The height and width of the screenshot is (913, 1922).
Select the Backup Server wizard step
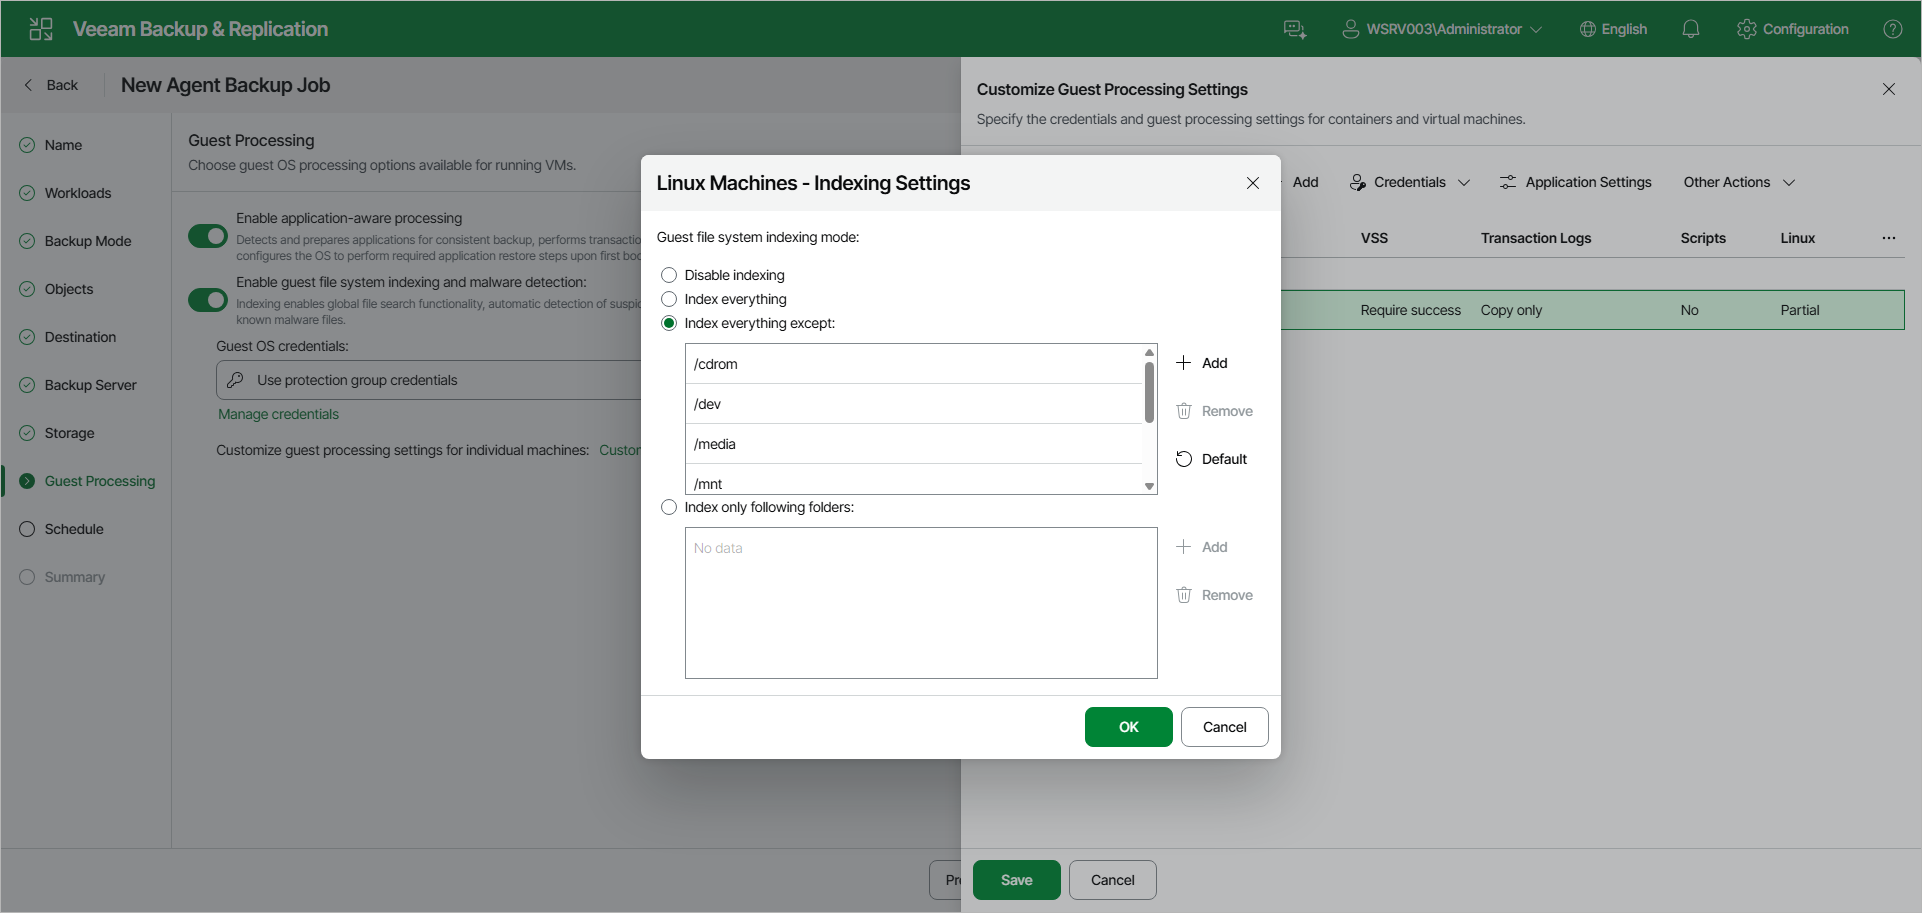90,385
